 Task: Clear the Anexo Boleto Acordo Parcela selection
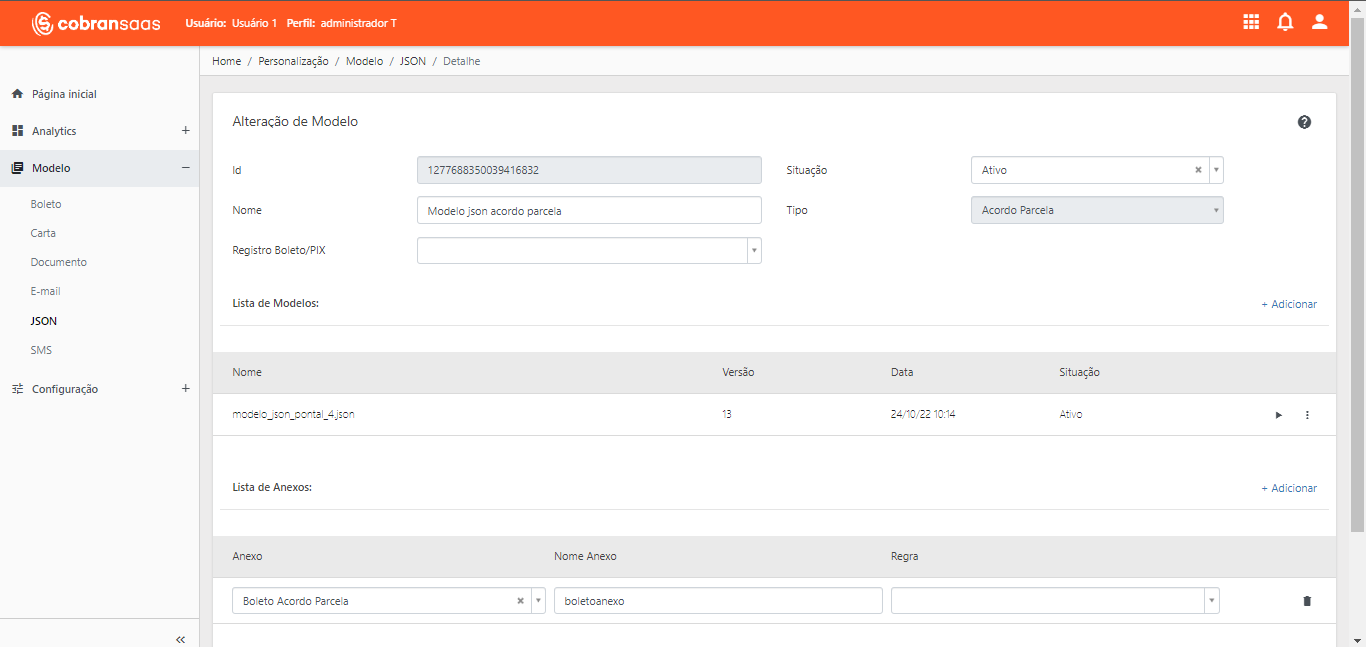pyautogui.click(x=520, y=601)
